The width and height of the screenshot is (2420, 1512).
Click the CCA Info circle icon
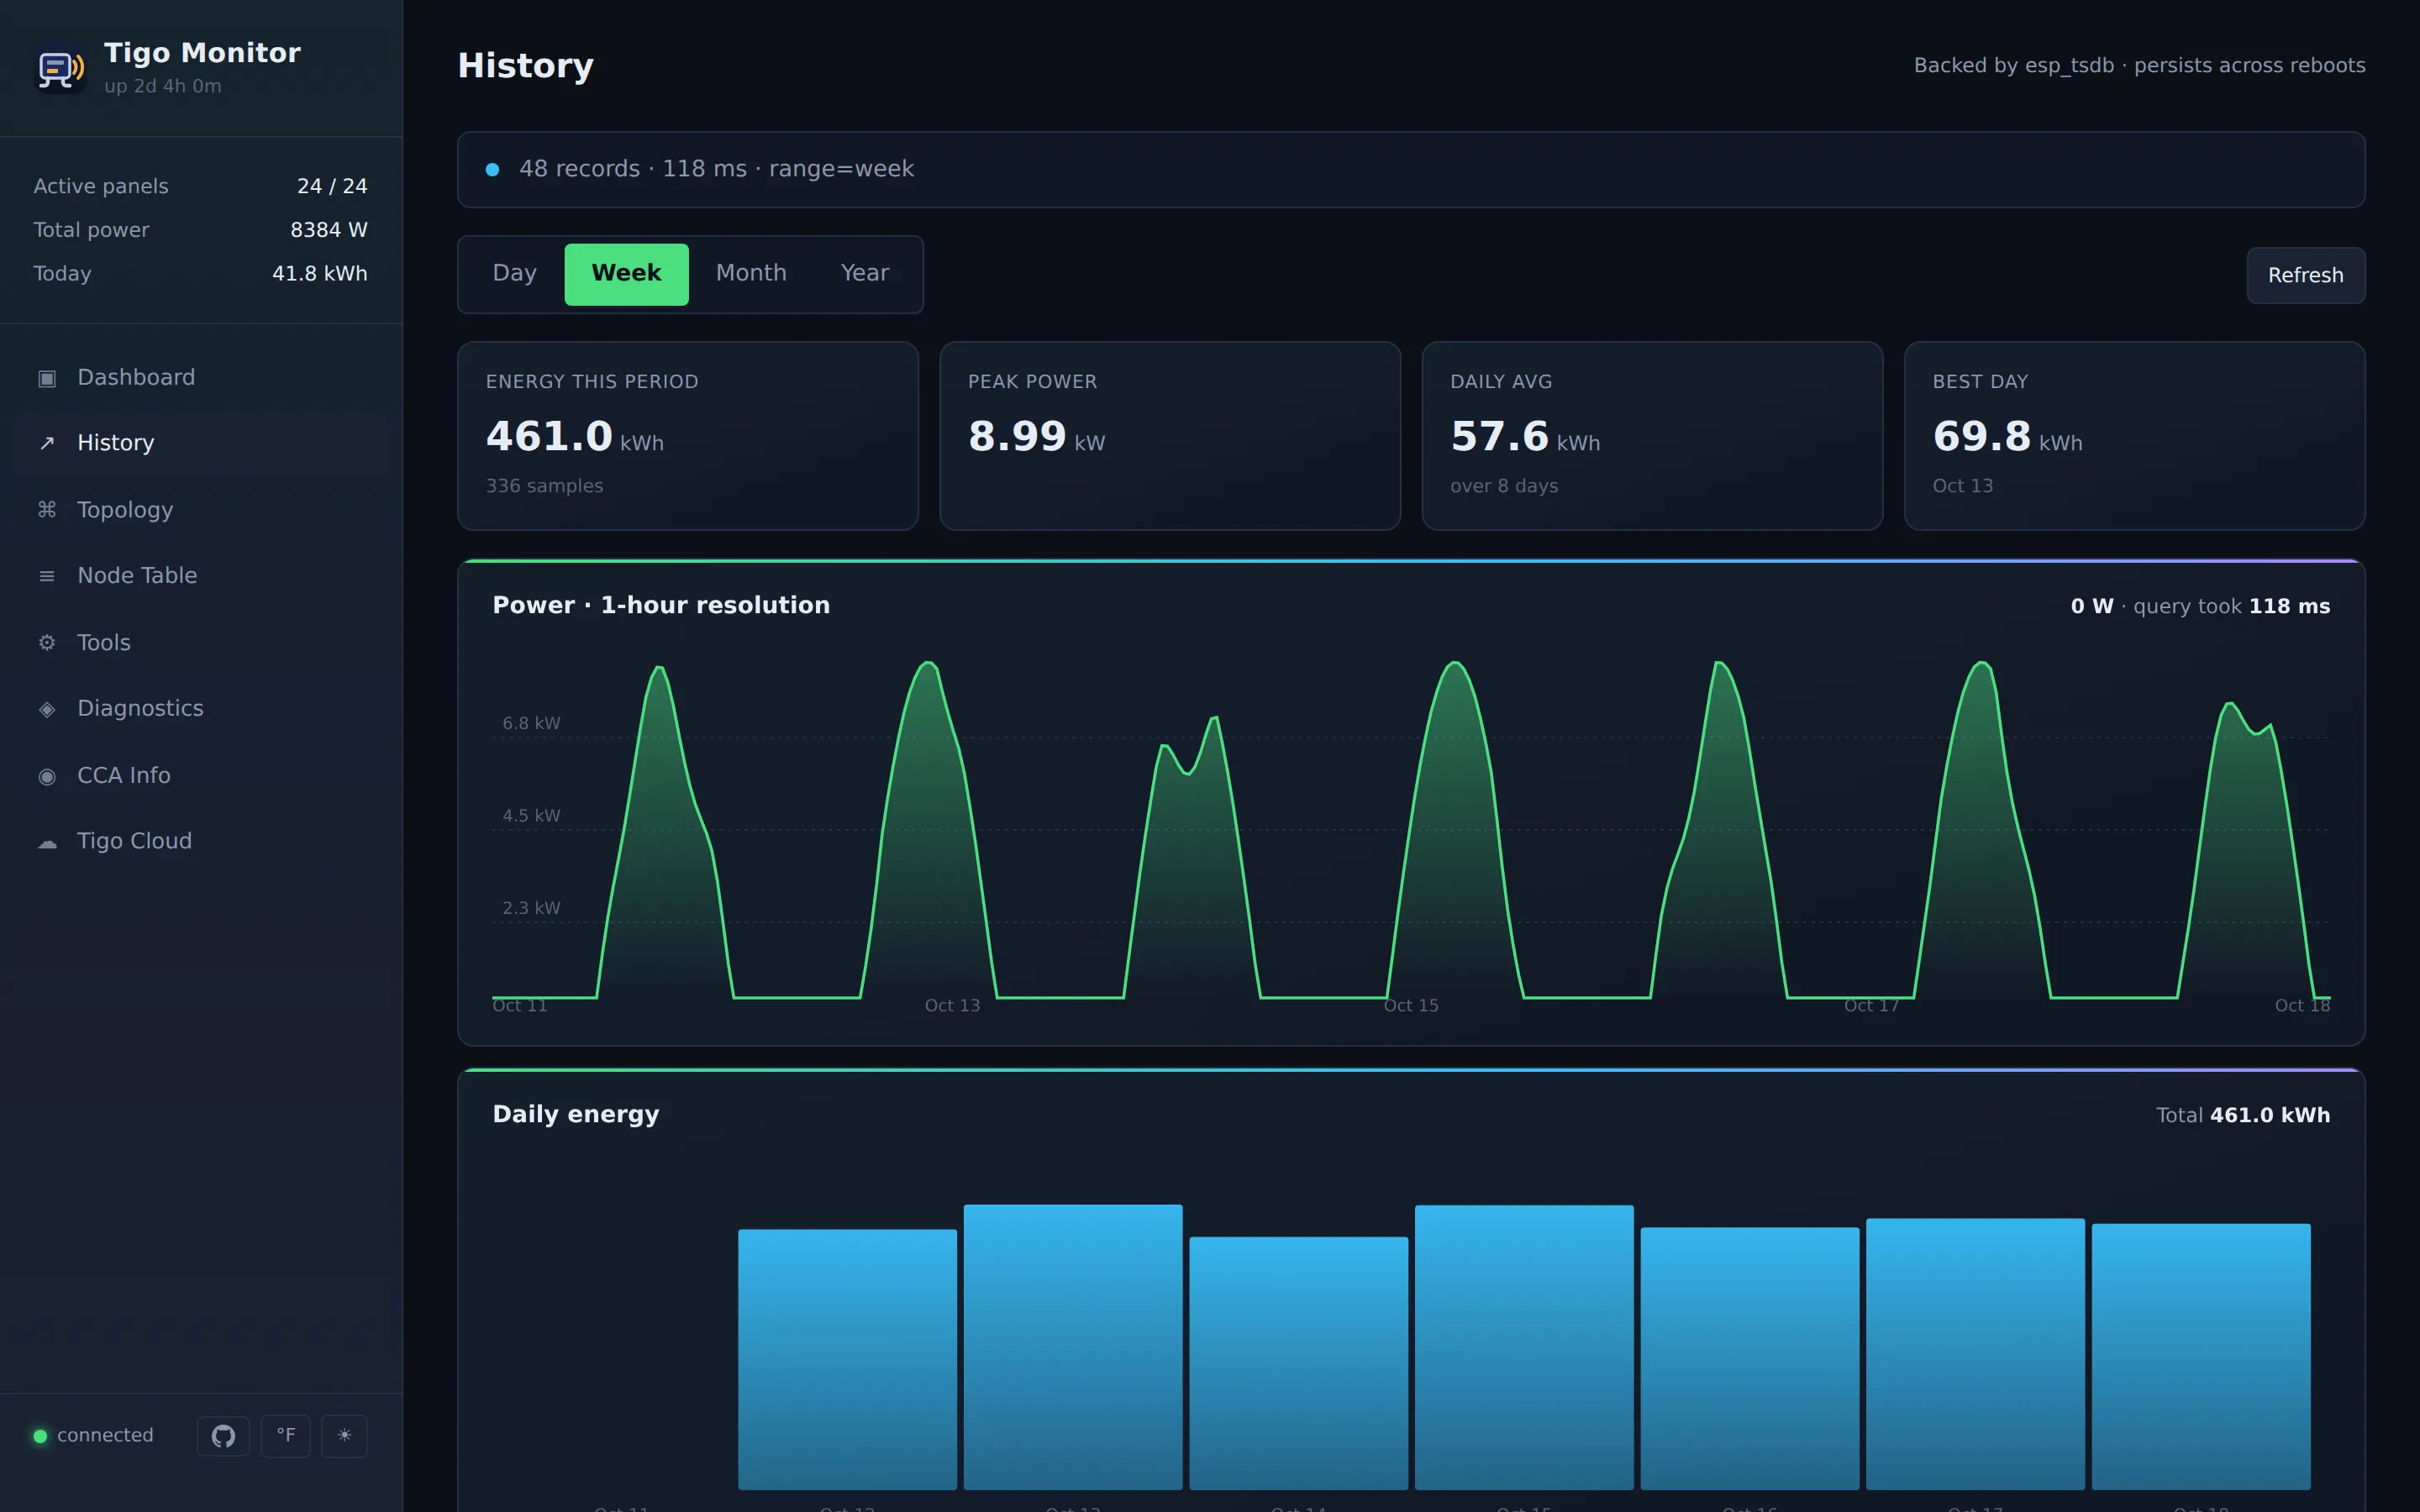point(47,776)
